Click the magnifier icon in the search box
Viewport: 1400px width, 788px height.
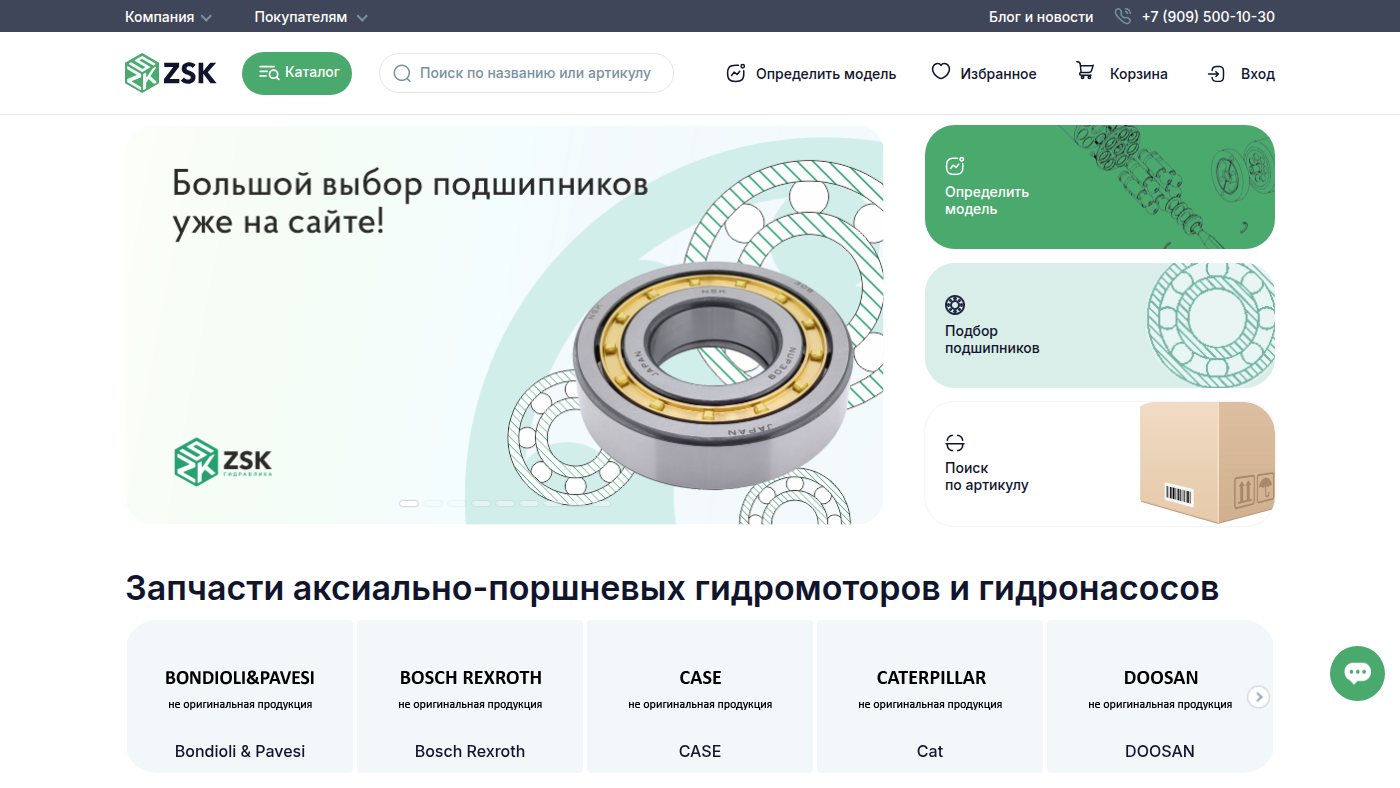tap(402, 73)
